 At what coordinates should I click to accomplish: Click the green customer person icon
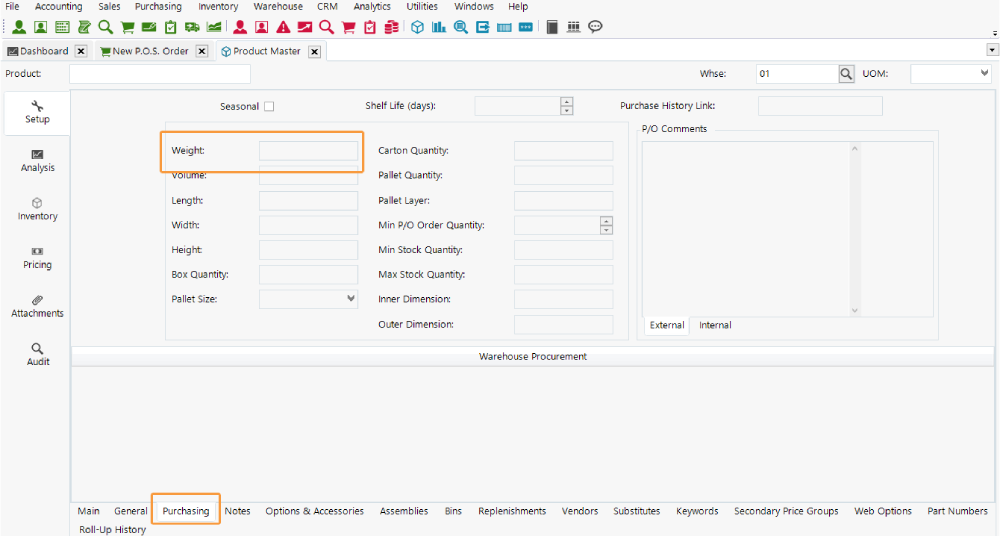[x=19, y=27]
